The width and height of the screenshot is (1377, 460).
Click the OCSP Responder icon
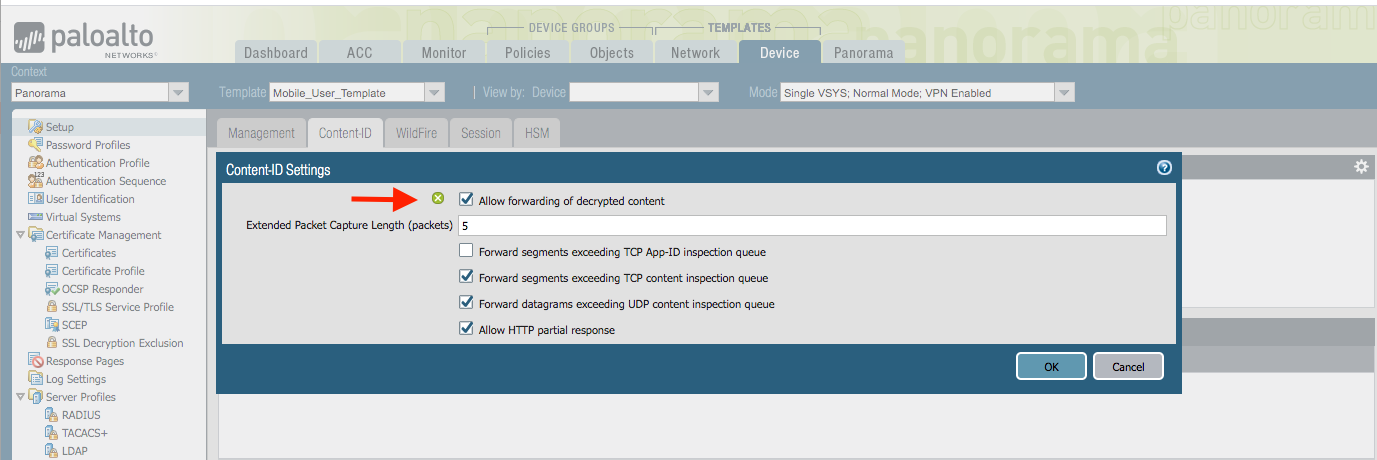52,289
